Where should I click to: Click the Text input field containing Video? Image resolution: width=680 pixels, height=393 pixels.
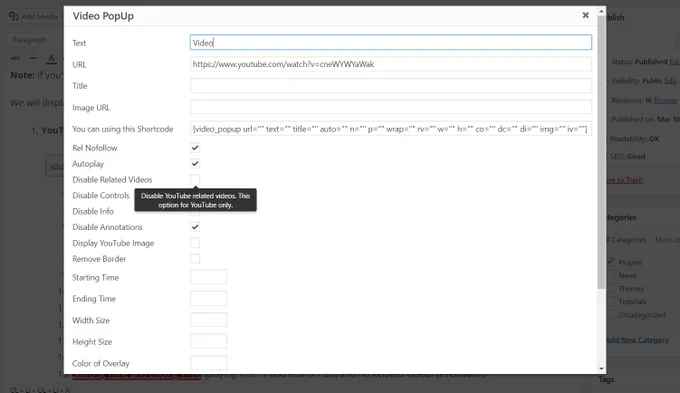coord(390,43)
